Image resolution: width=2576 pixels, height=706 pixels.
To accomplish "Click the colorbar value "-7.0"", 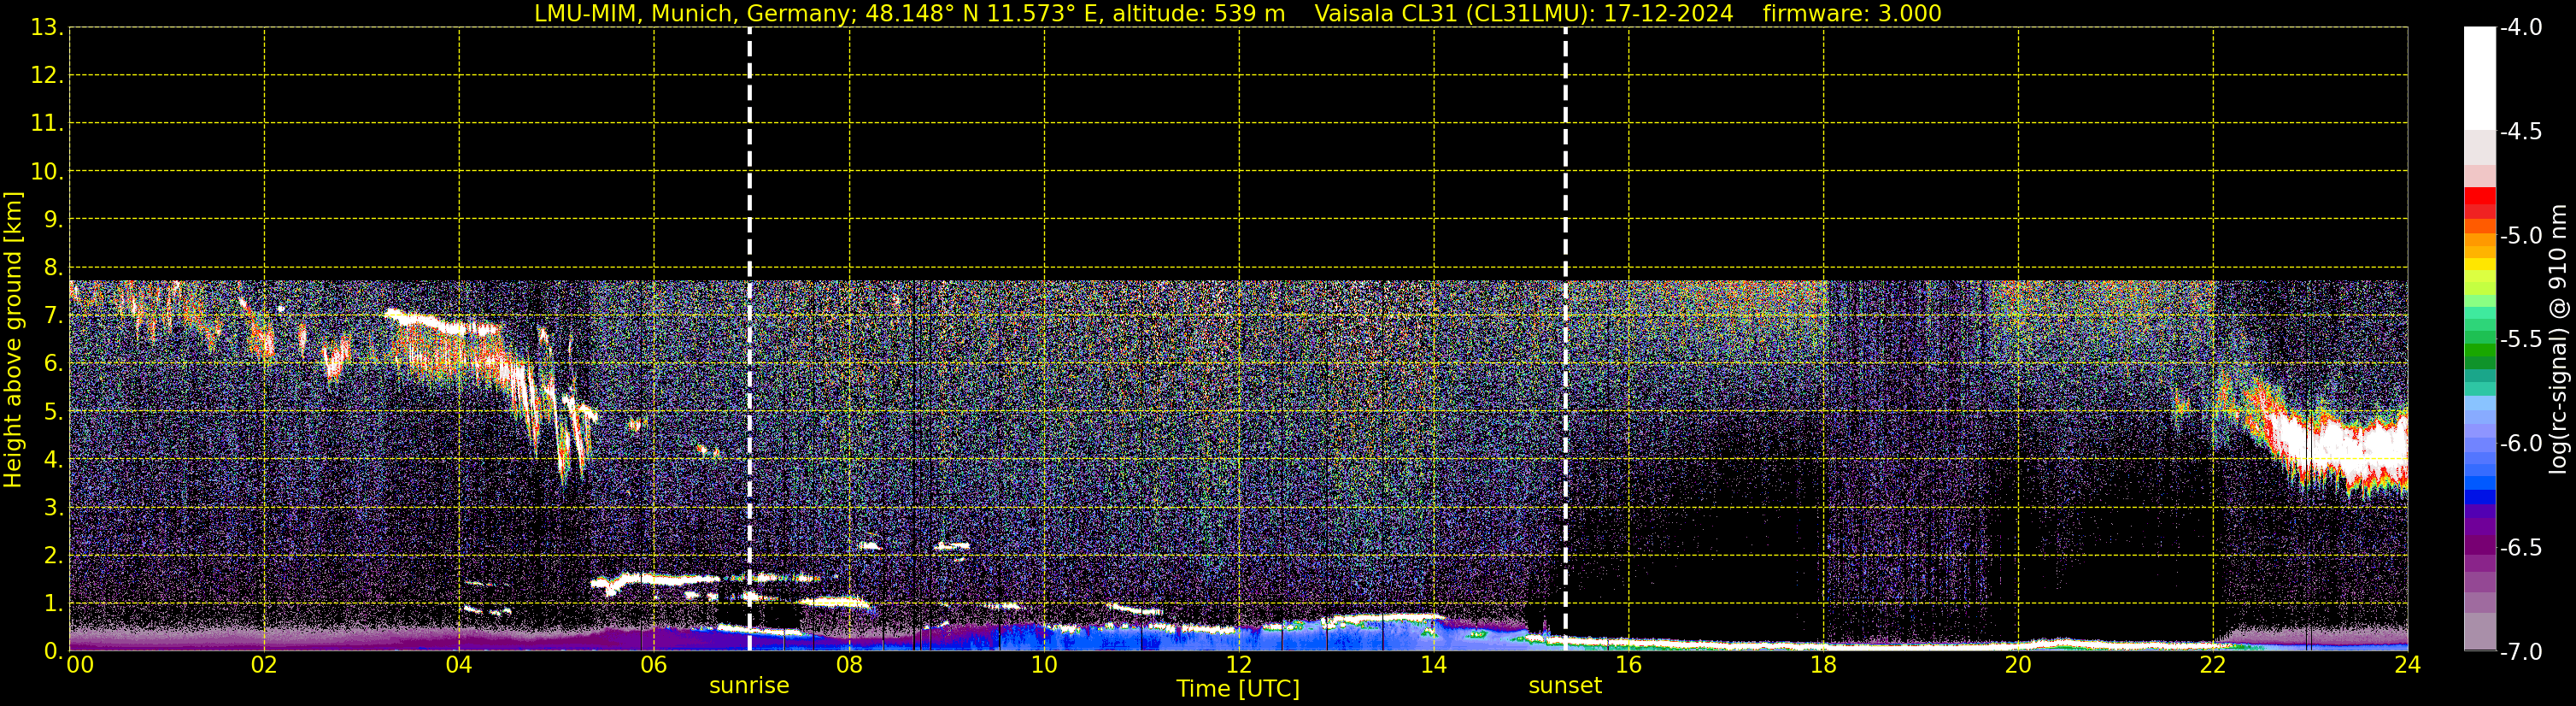I will [x=2520, y=651].
